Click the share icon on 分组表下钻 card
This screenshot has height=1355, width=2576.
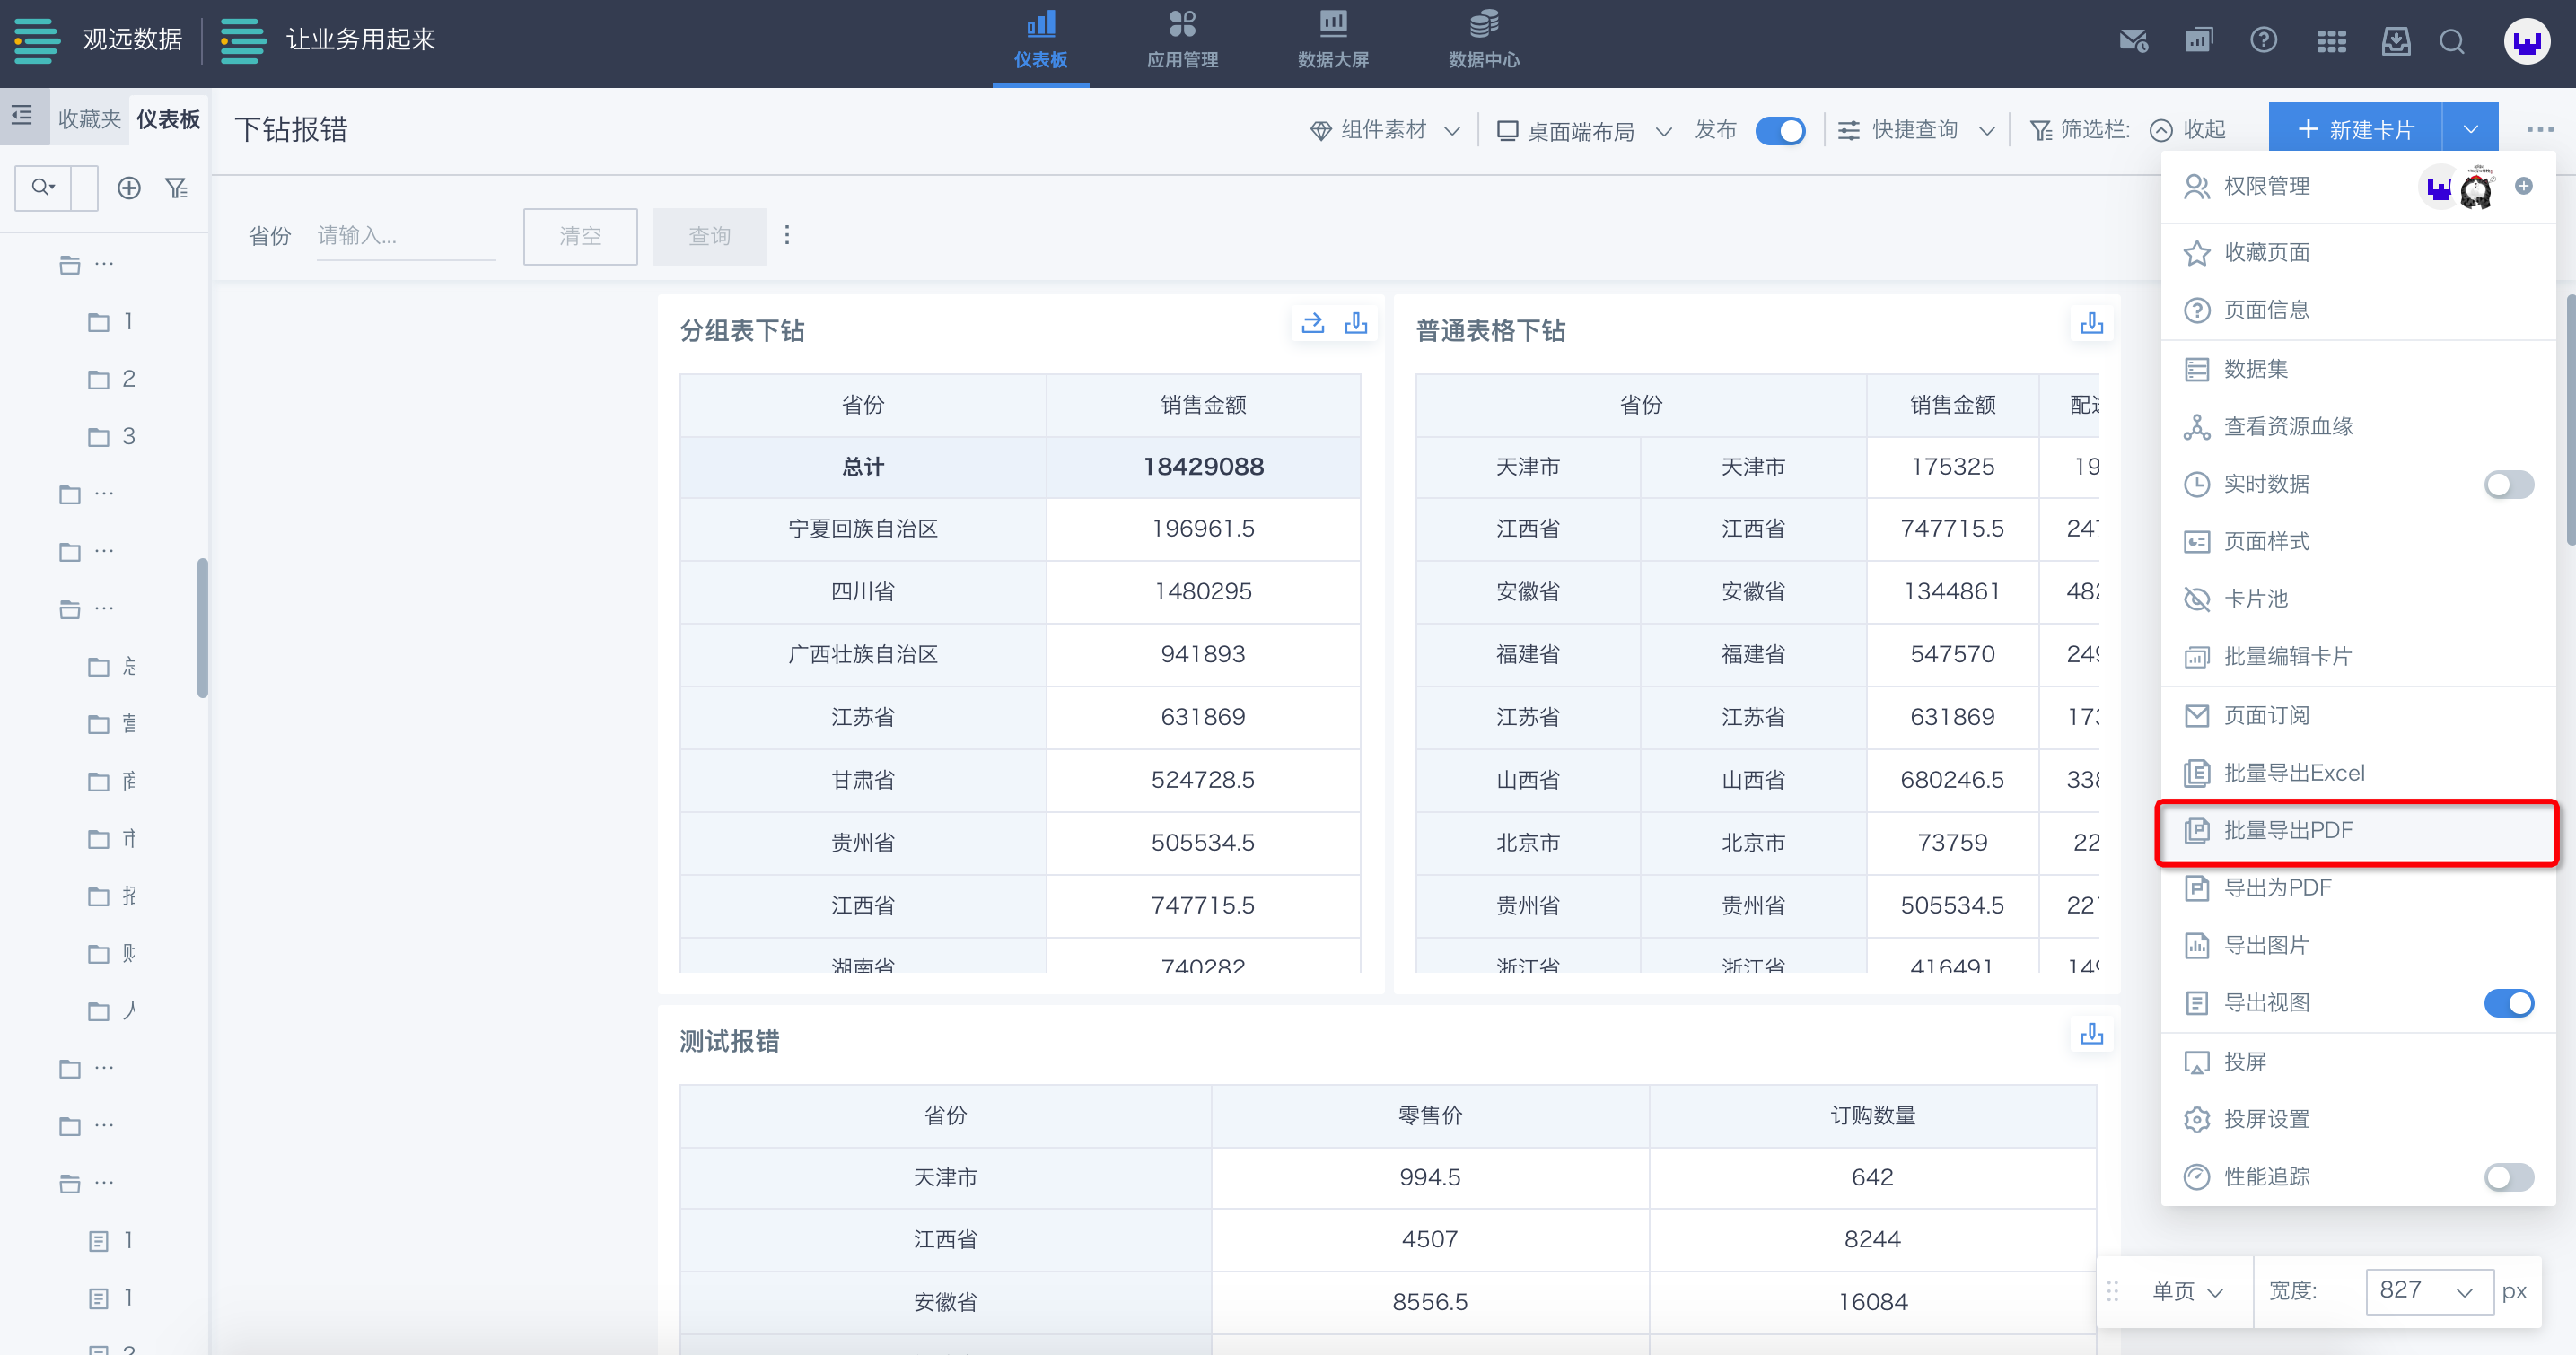1313,323
